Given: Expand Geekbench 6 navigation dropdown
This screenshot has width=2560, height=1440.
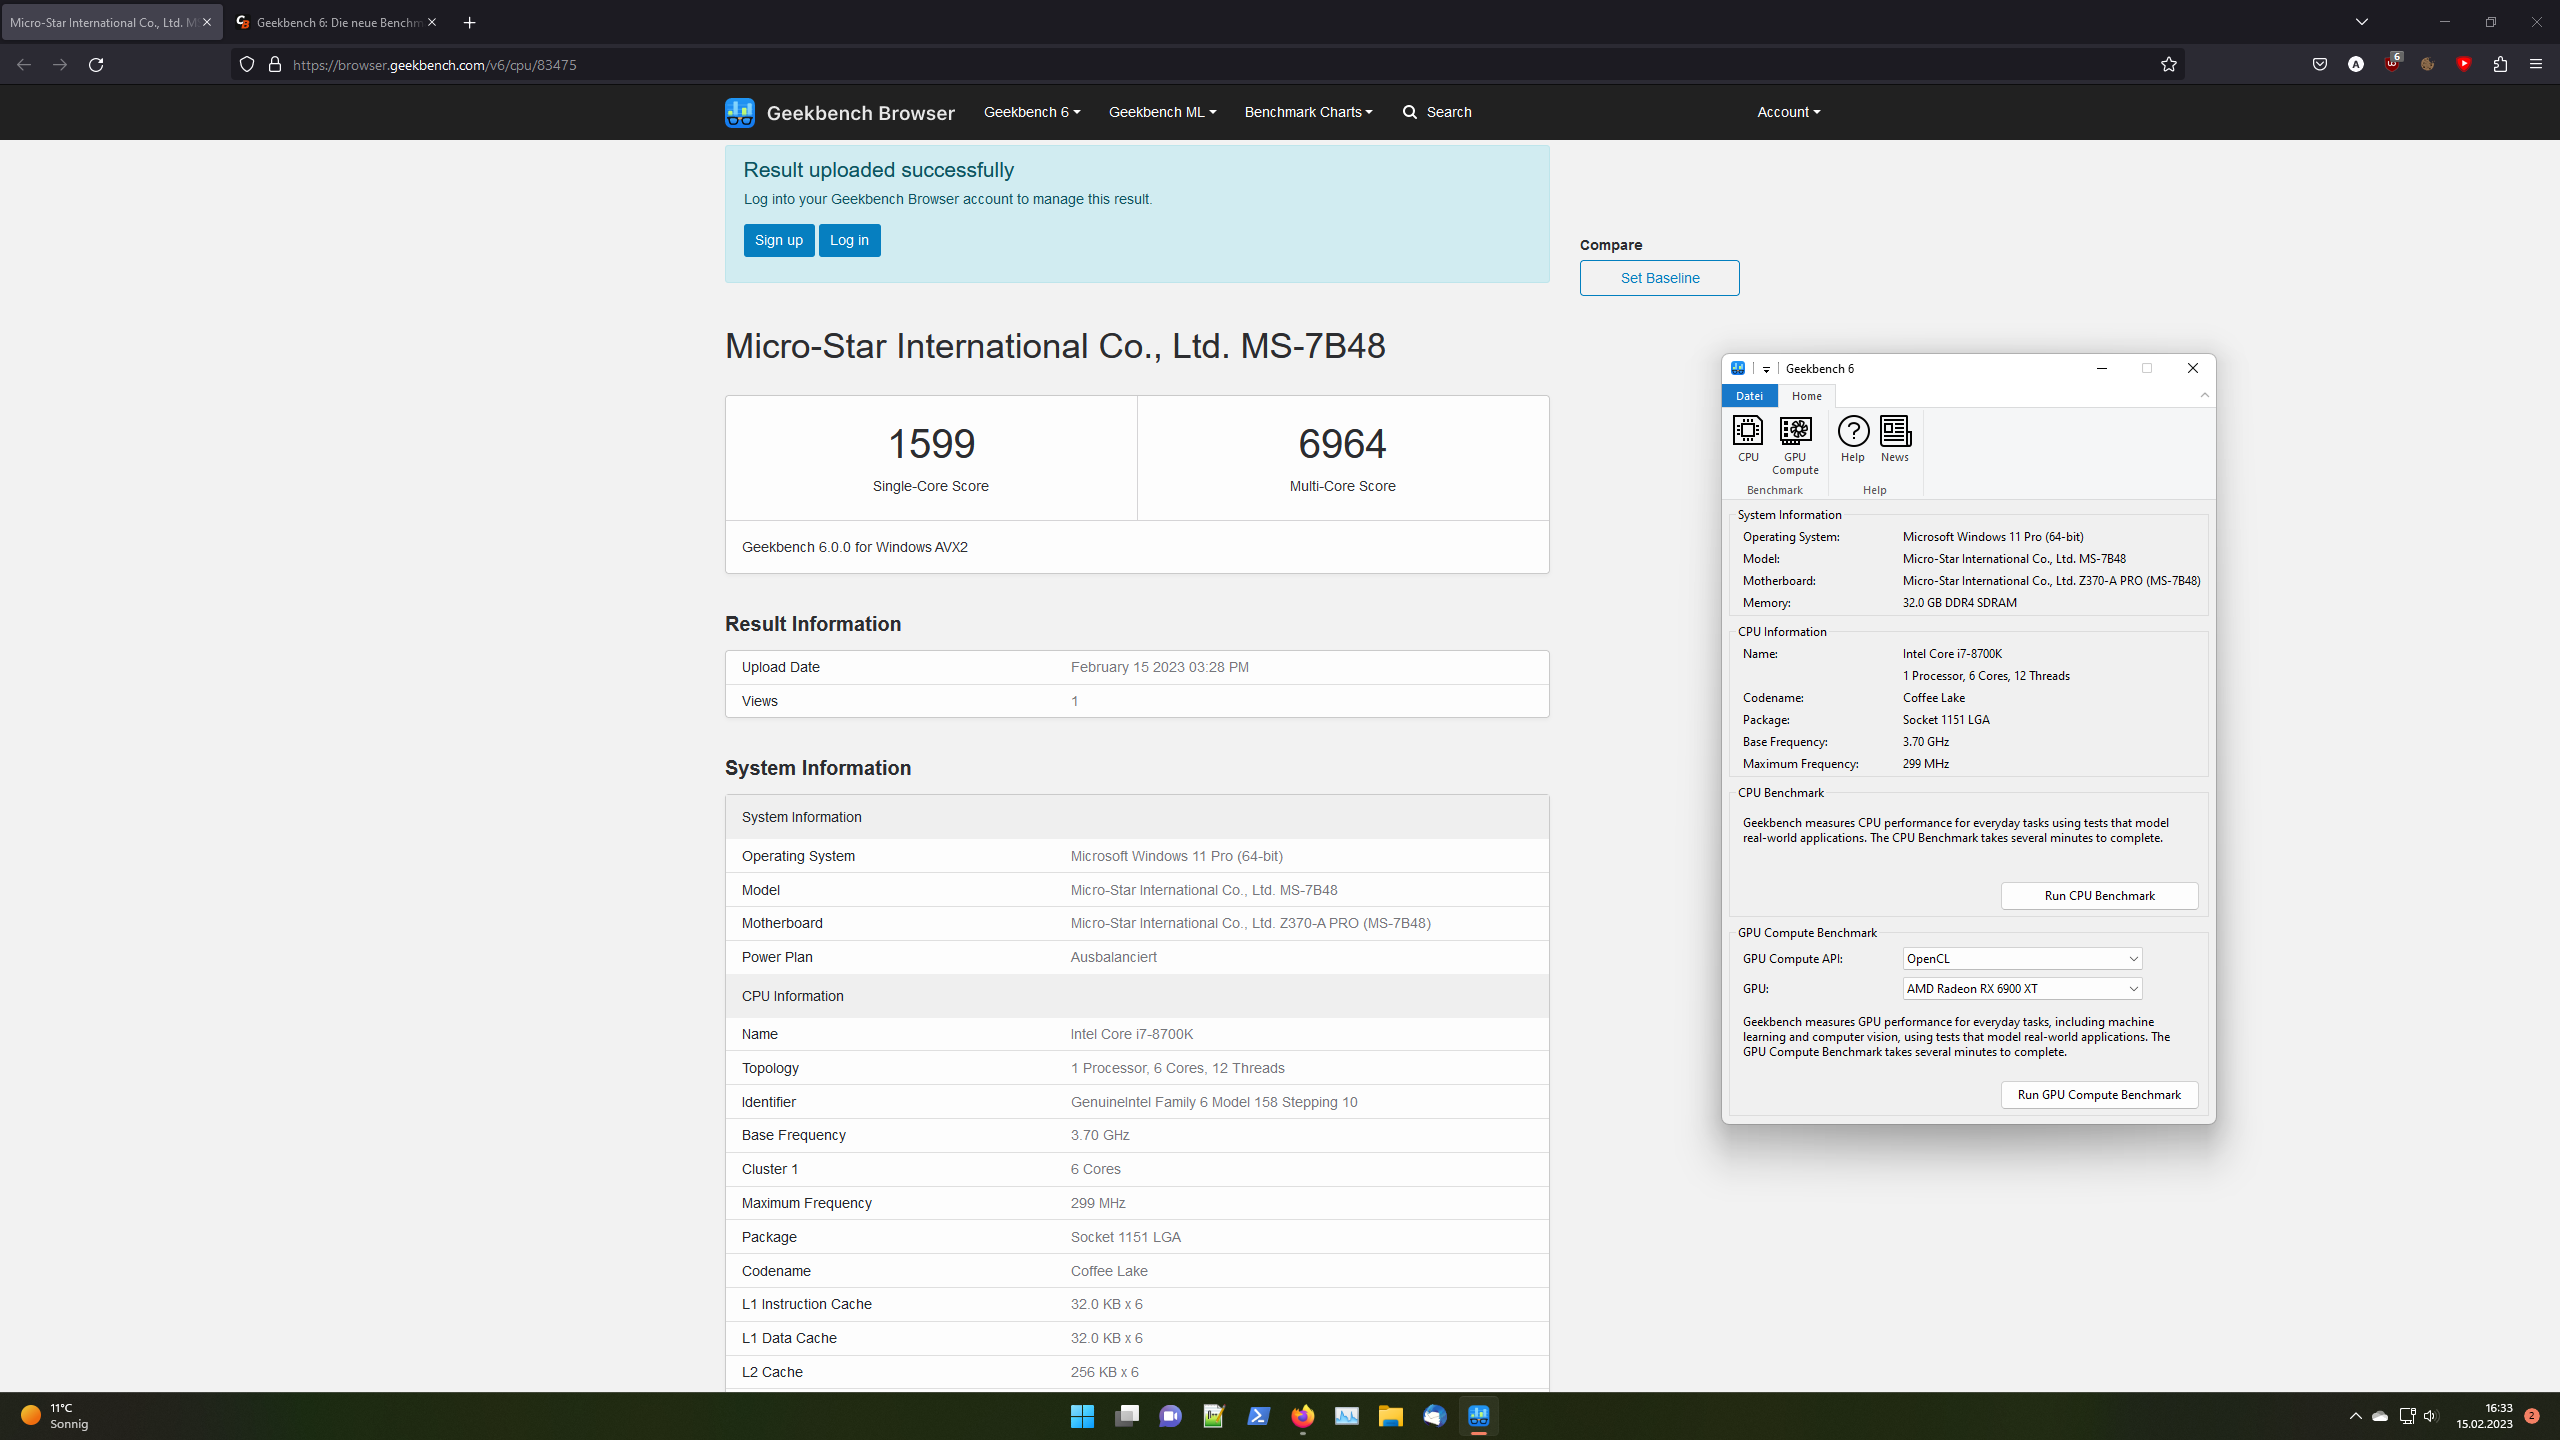Looking at the screenshot, I should 1031,112.
